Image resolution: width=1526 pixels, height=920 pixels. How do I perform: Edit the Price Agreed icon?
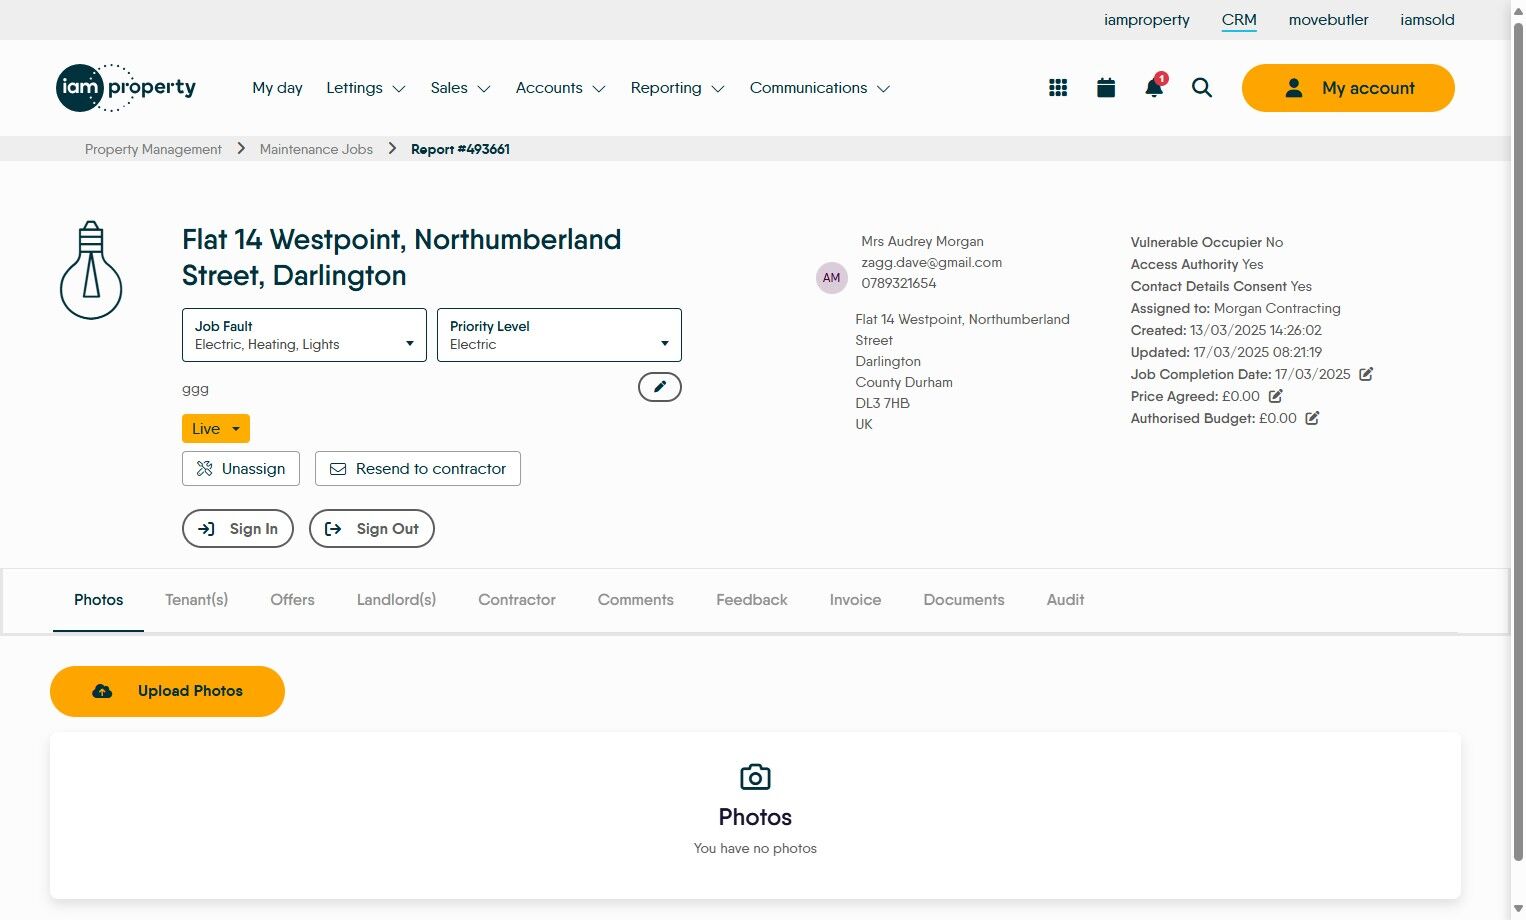point(1276,396)
